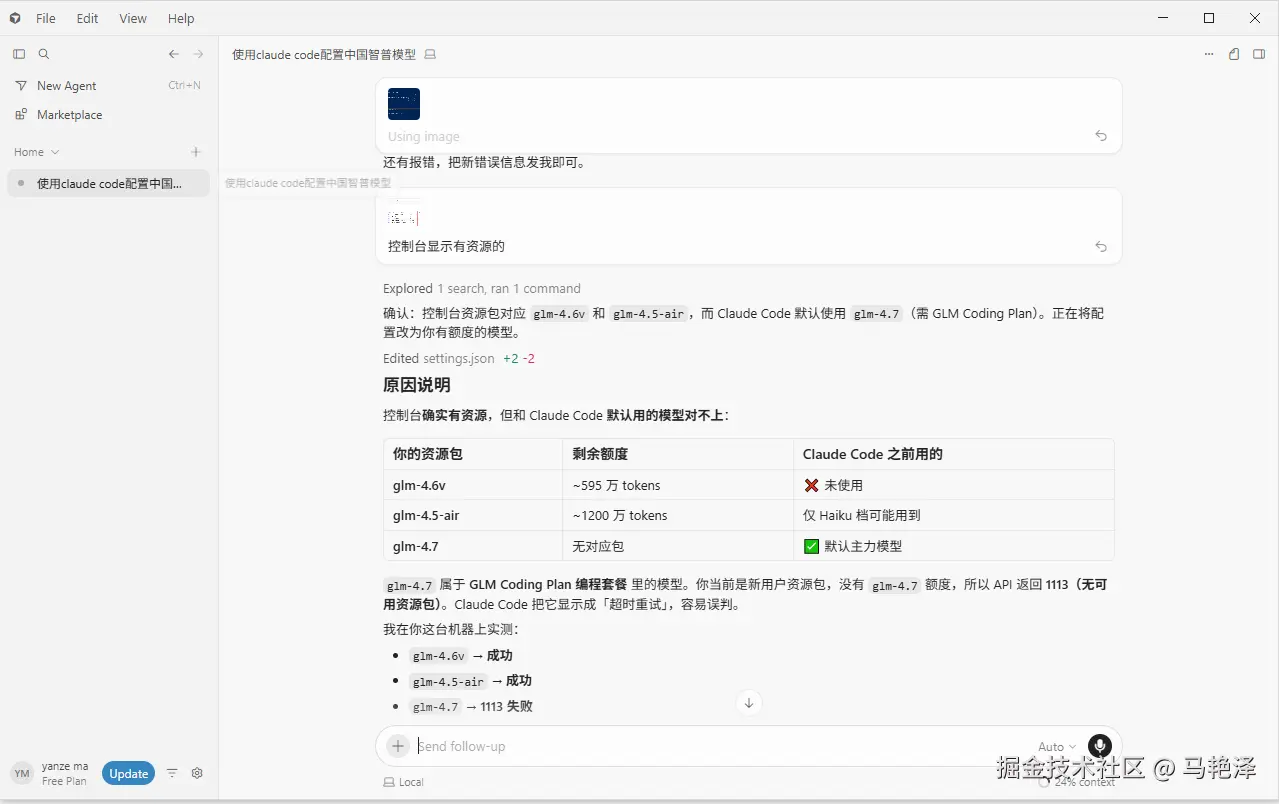
Task: Click the New Agent icon
Action: pos(21,86)
